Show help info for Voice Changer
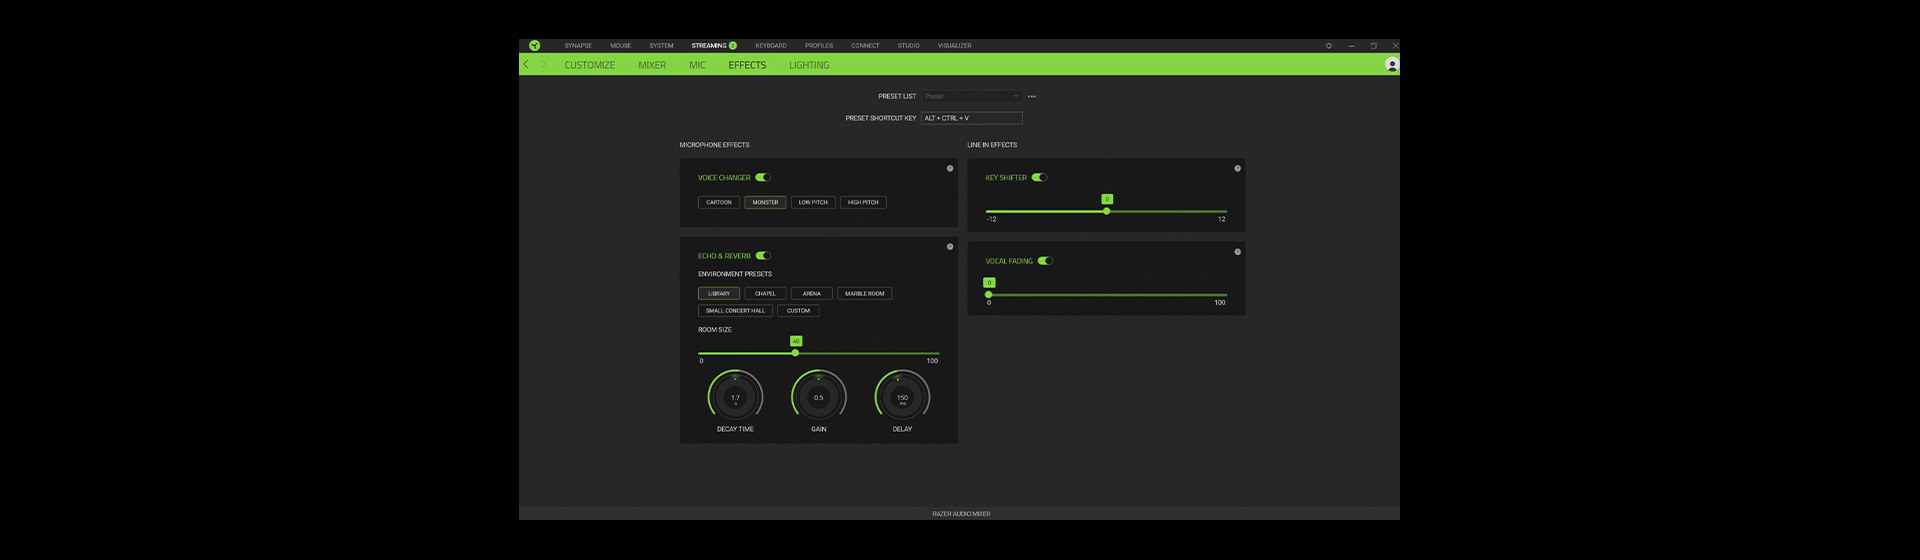This screenshot has width=1920, height=560. pos(950,168)
